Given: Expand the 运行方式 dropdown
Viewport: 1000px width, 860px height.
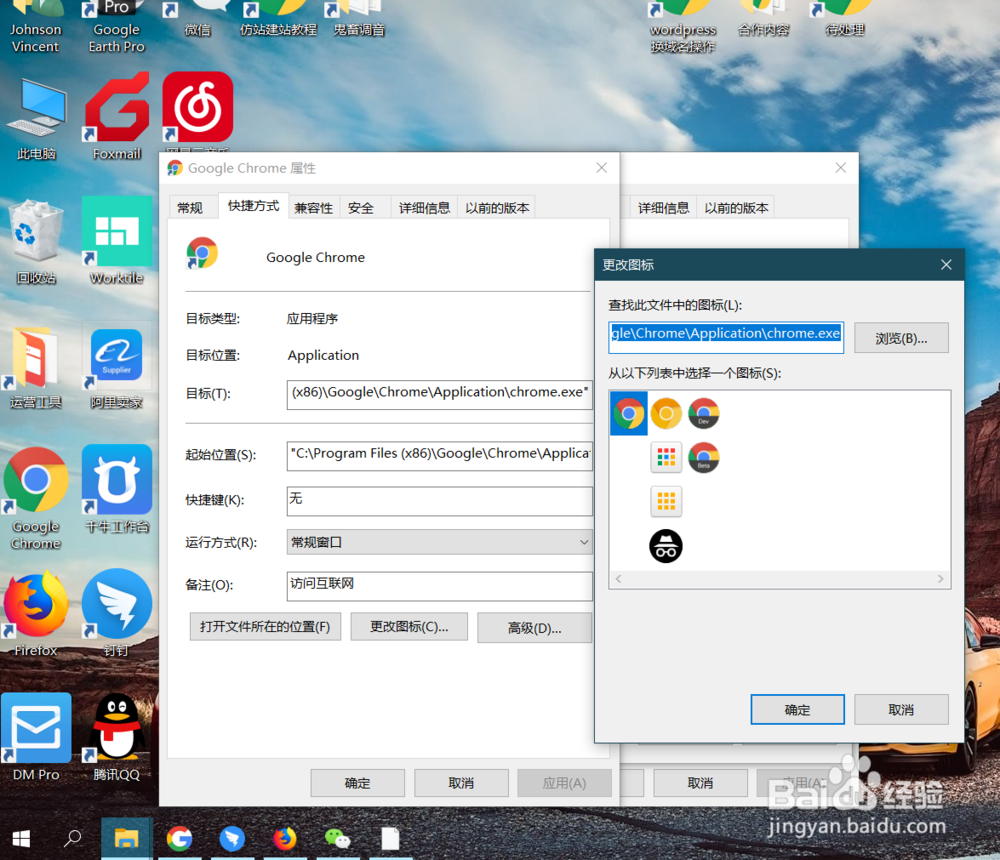Looking at the screenshot, I should click(x=439, y=542).
